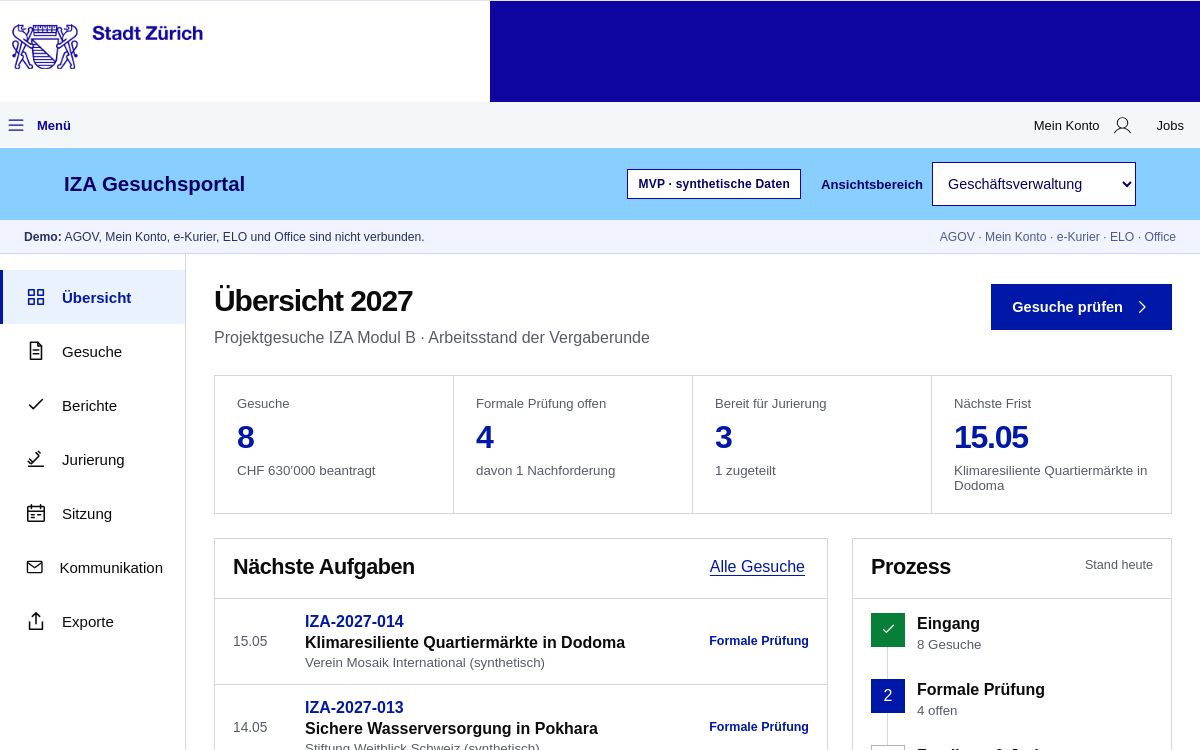Click the CHF 630'000 beantragt text
The height and width of the screenshot is (750, 1200).
tap(306, 470)
